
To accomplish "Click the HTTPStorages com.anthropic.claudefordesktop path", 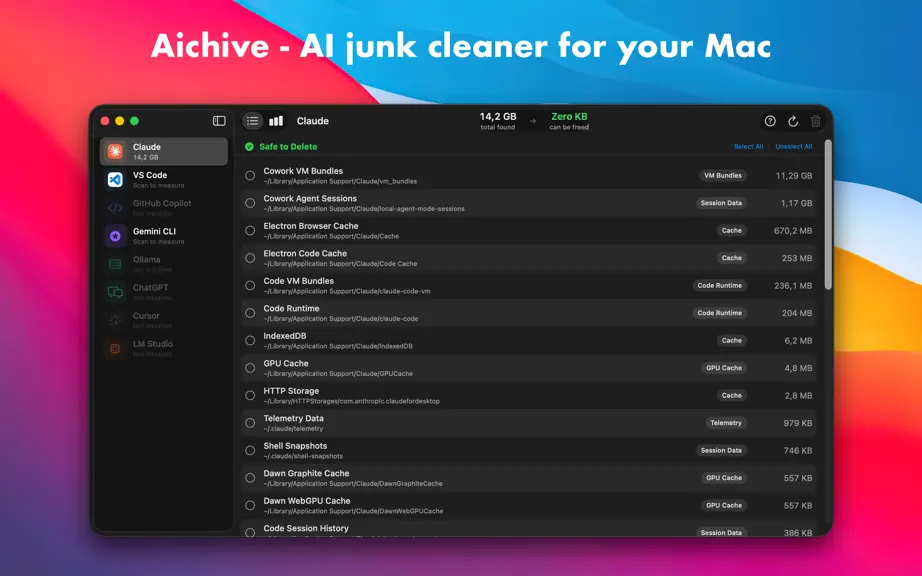I will 352,401.
